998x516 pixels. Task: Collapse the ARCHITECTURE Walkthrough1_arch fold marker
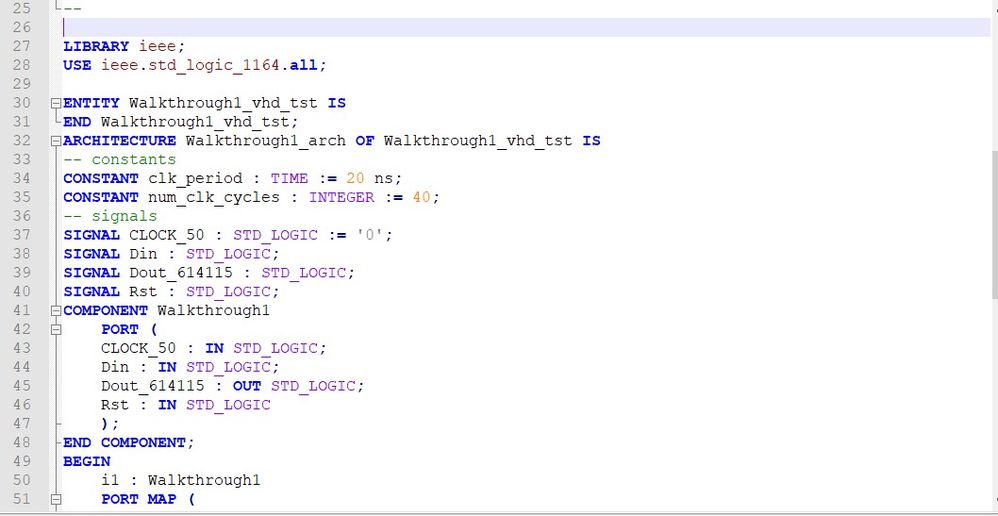[56, 141]
